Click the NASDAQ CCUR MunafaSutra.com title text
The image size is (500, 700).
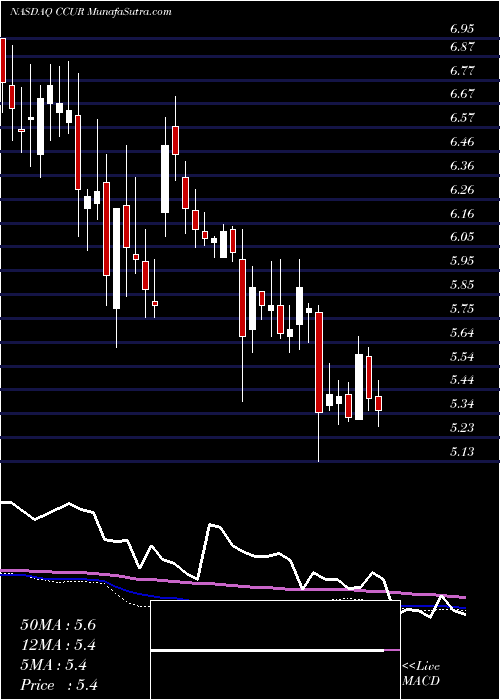(91, 12)
